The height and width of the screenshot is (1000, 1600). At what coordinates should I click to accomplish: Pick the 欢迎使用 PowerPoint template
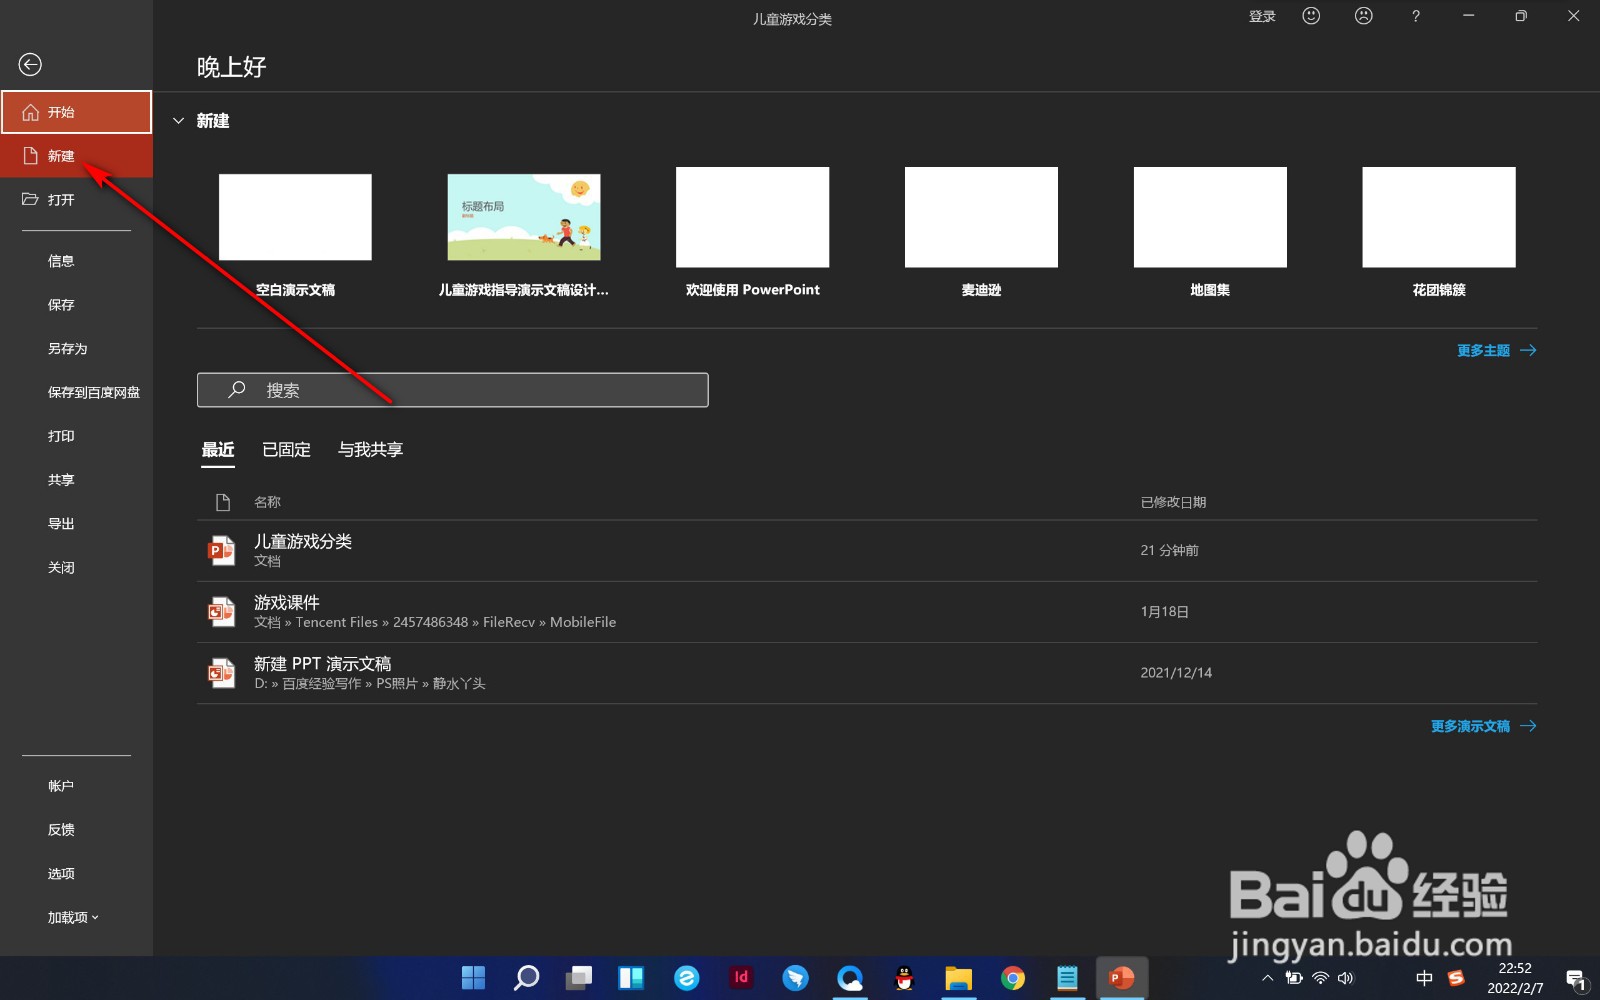click(x=753, y=217)
